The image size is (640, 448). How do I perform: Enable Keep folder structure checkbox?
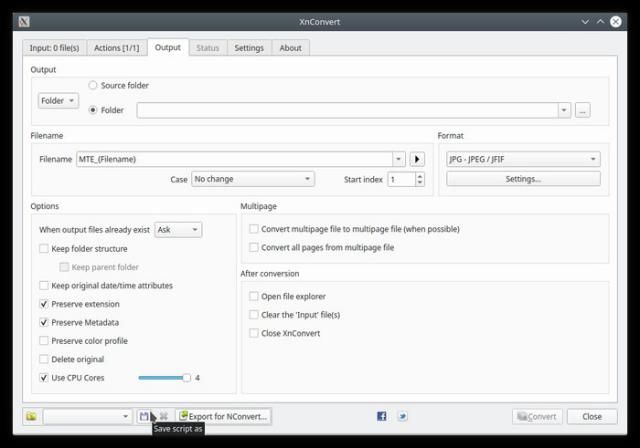click(x=44, y=248)
